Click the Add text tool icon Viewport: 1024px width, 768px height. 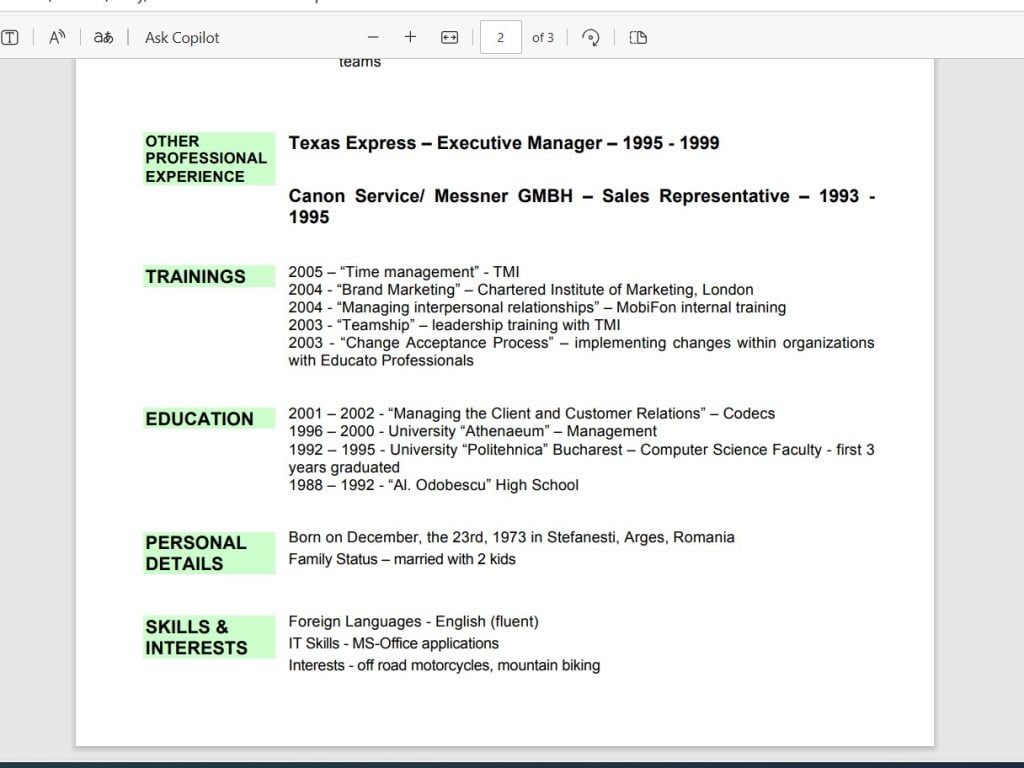[10, 38]
